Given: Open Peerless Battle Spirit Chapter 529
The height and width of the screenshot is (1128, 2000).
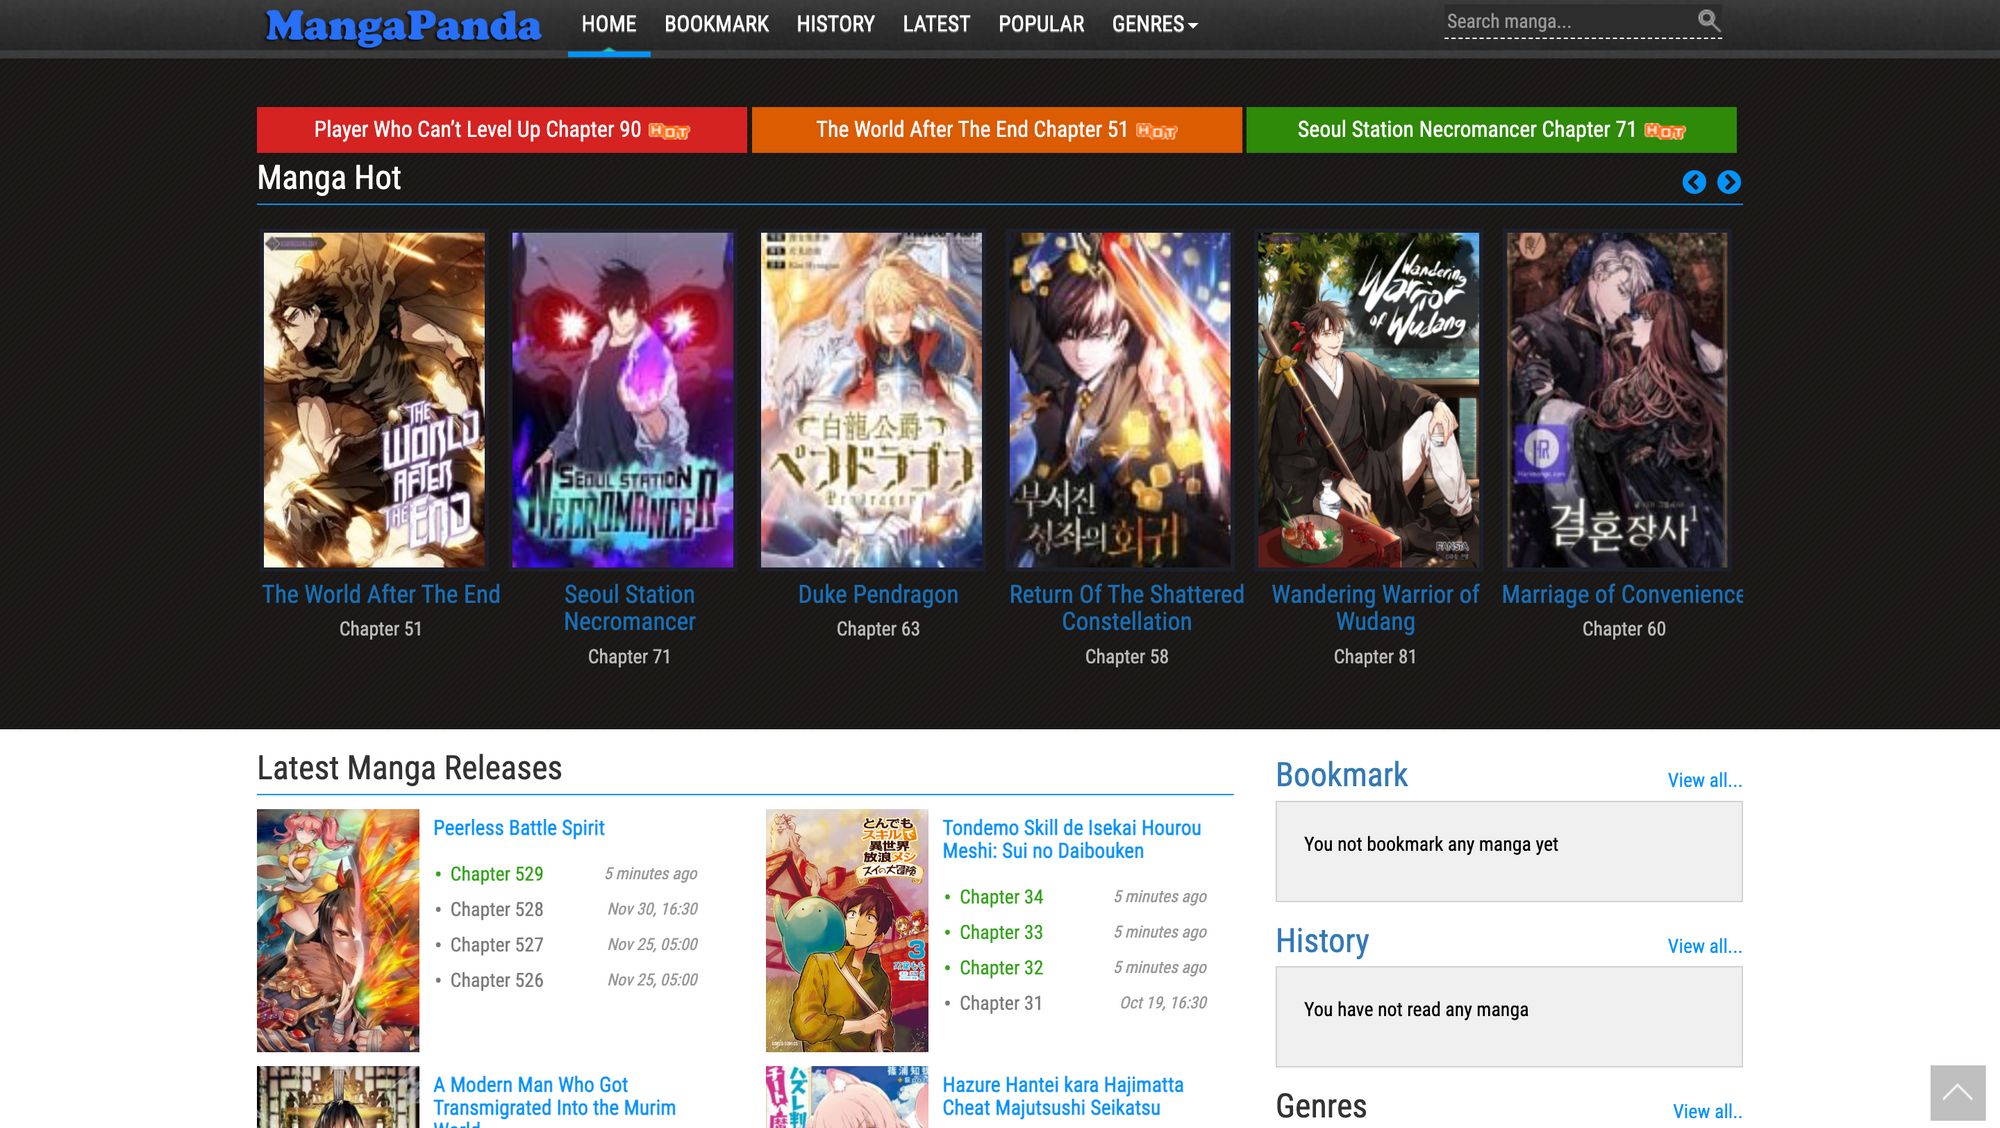Looking at the screenshot, I should [496, 874].
